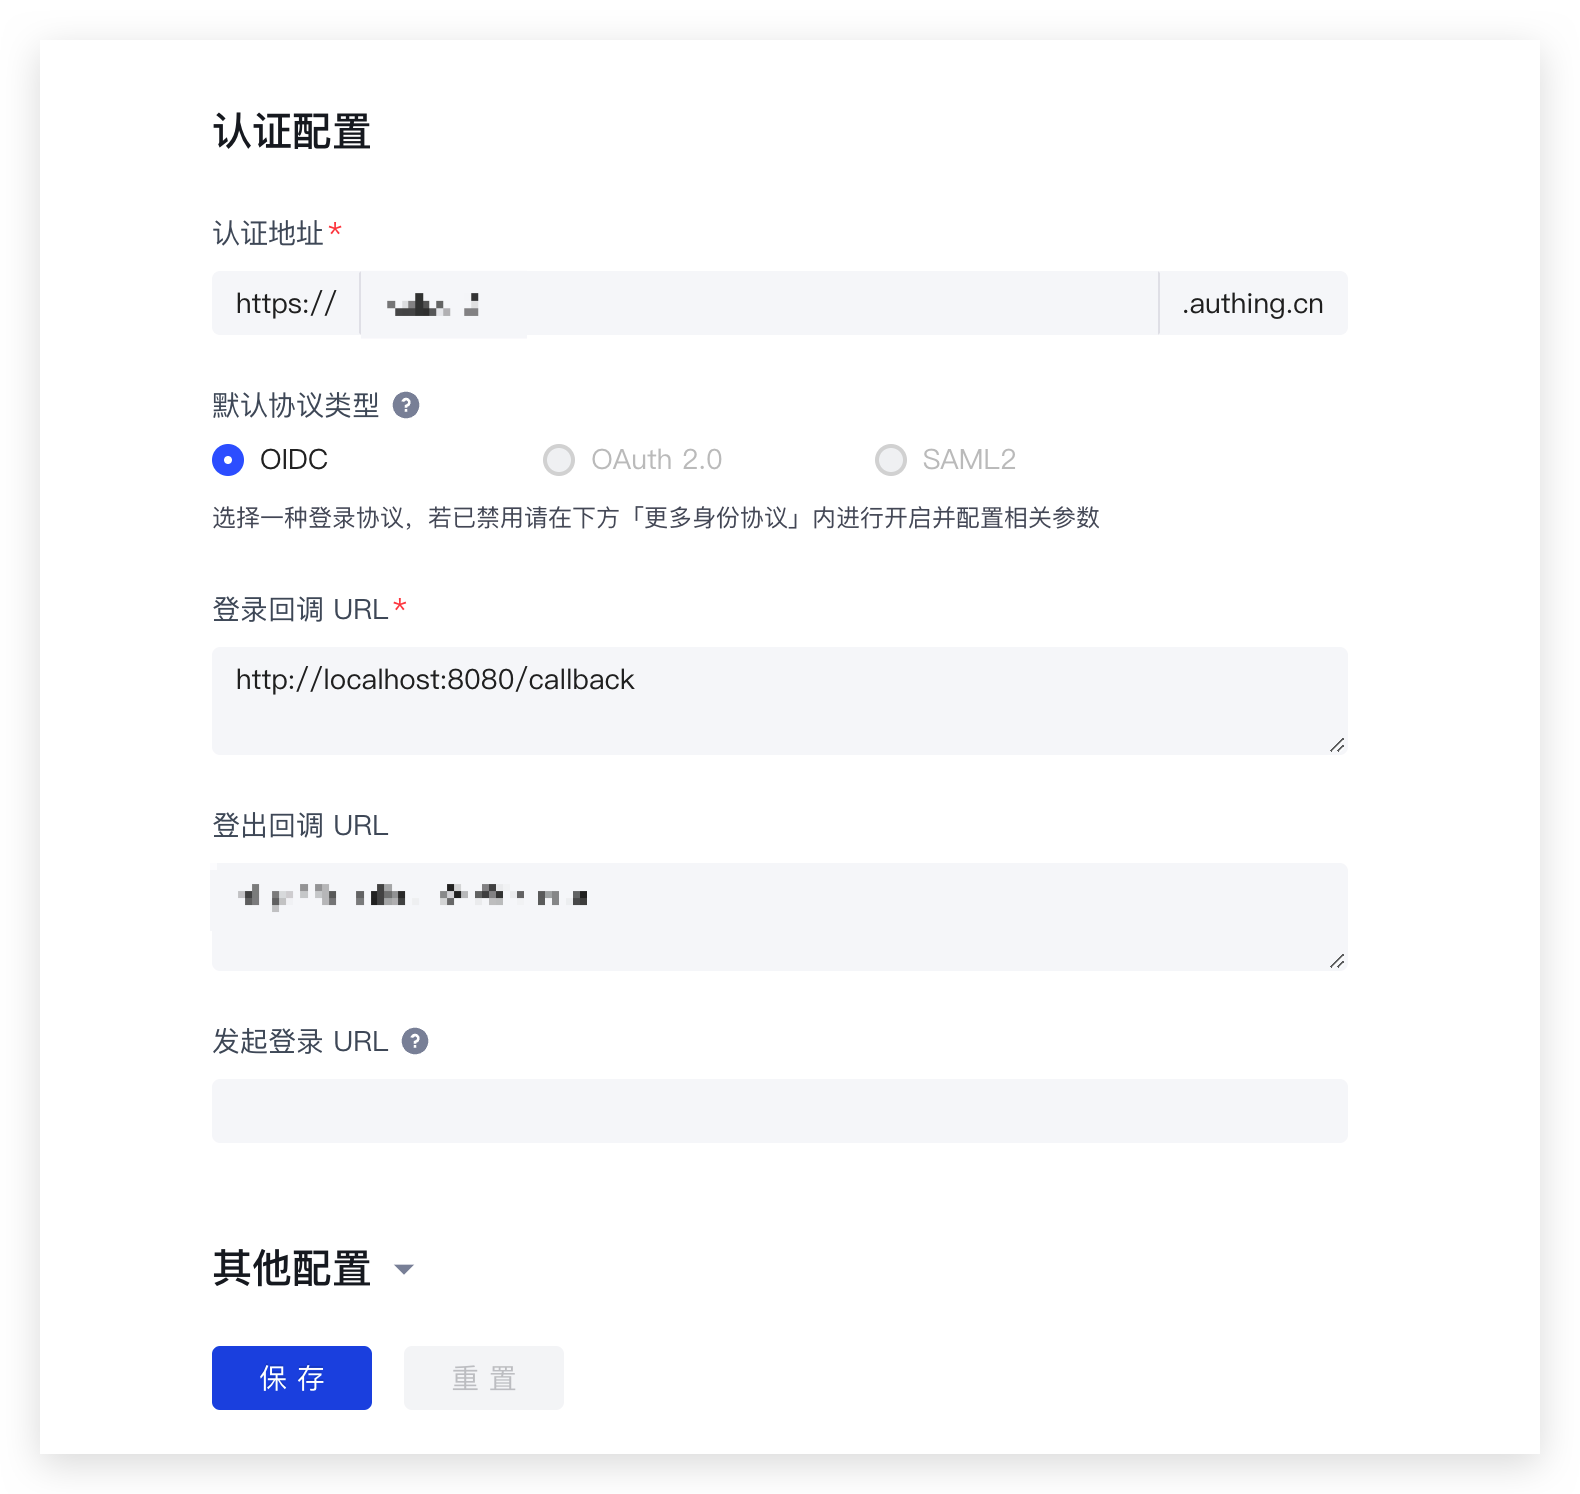Click the .authing.cn domain suffix
Image resolution: width=1580 pixels, height=1494 pixels.
click(x=1253, y=303)
